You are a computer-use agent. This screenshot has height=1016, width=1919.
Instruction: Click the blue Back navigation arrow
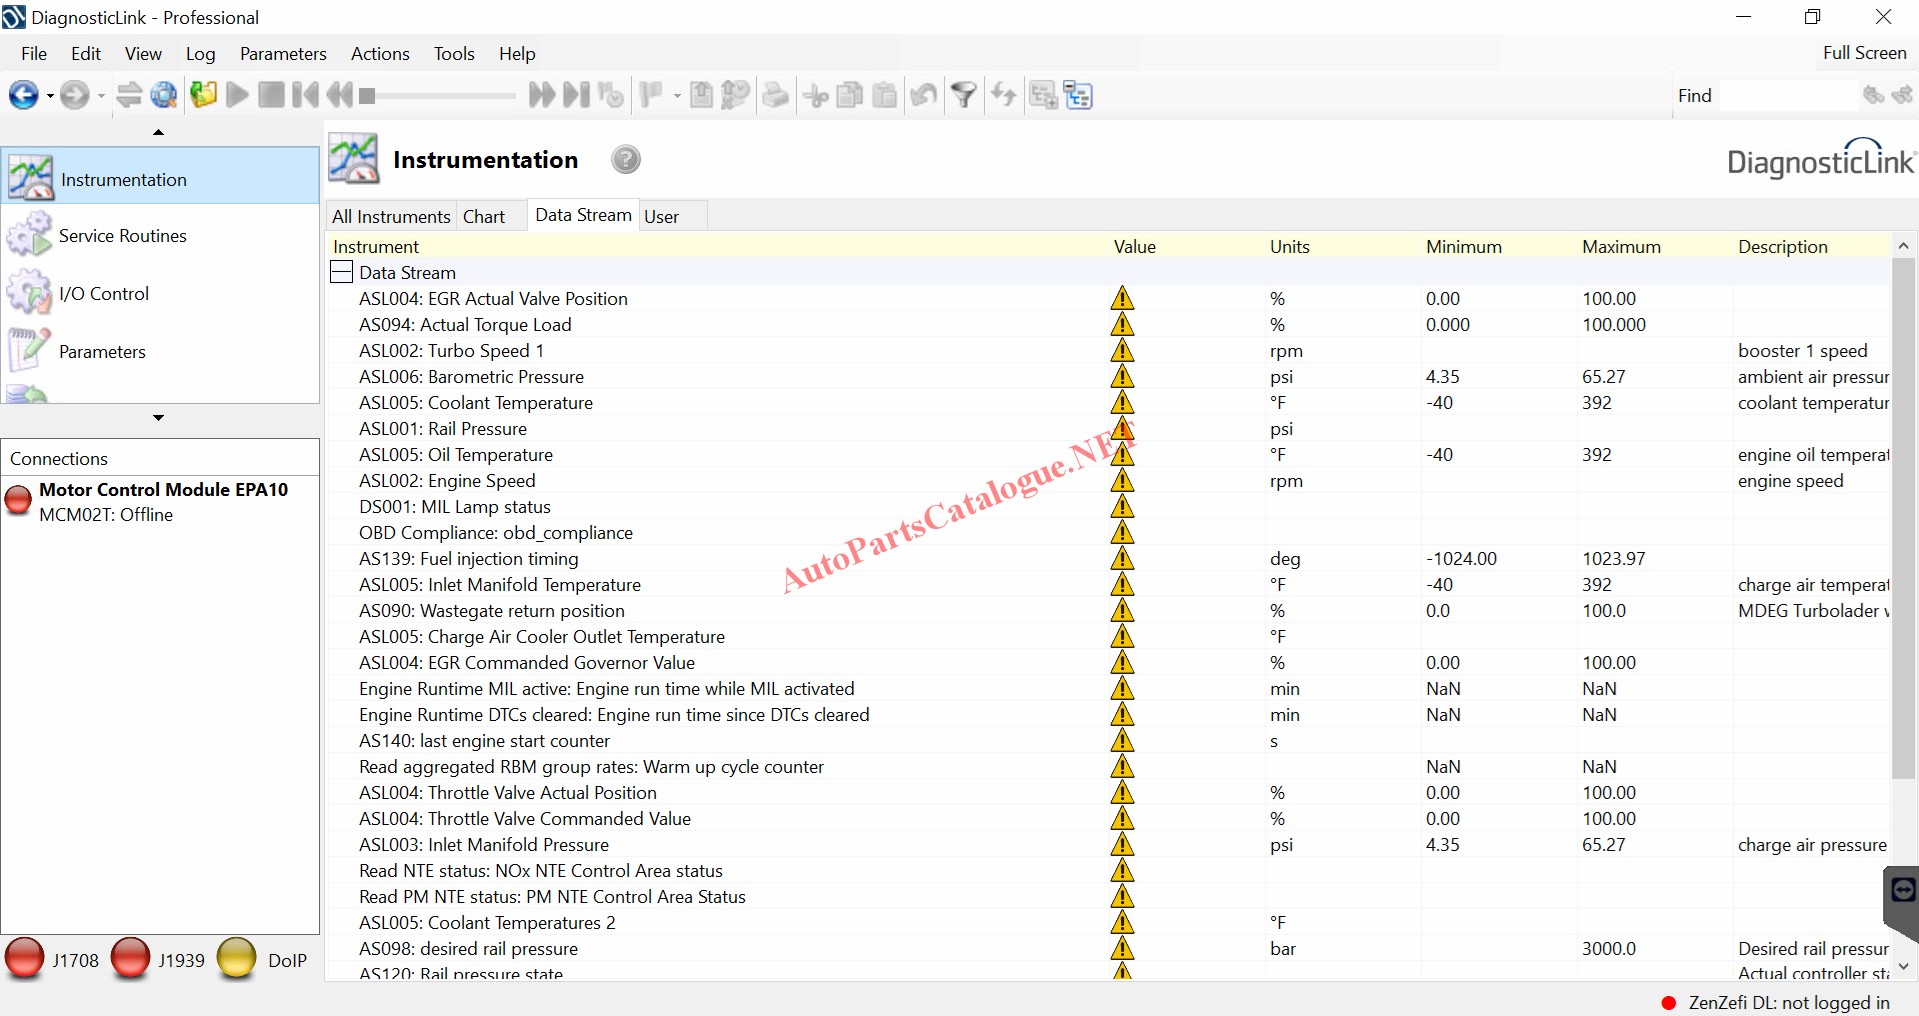[22, 96]
